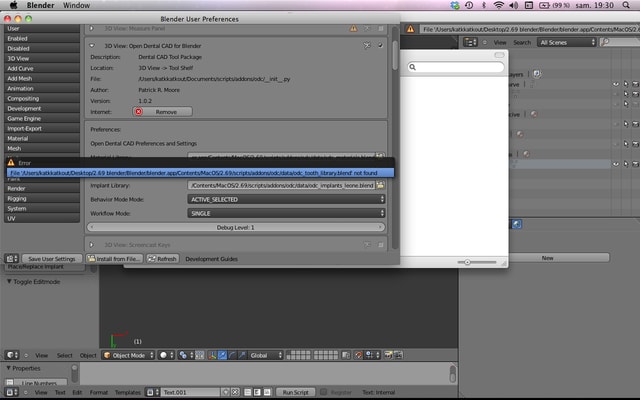Open the Time Machine menu bar icon

469,5
